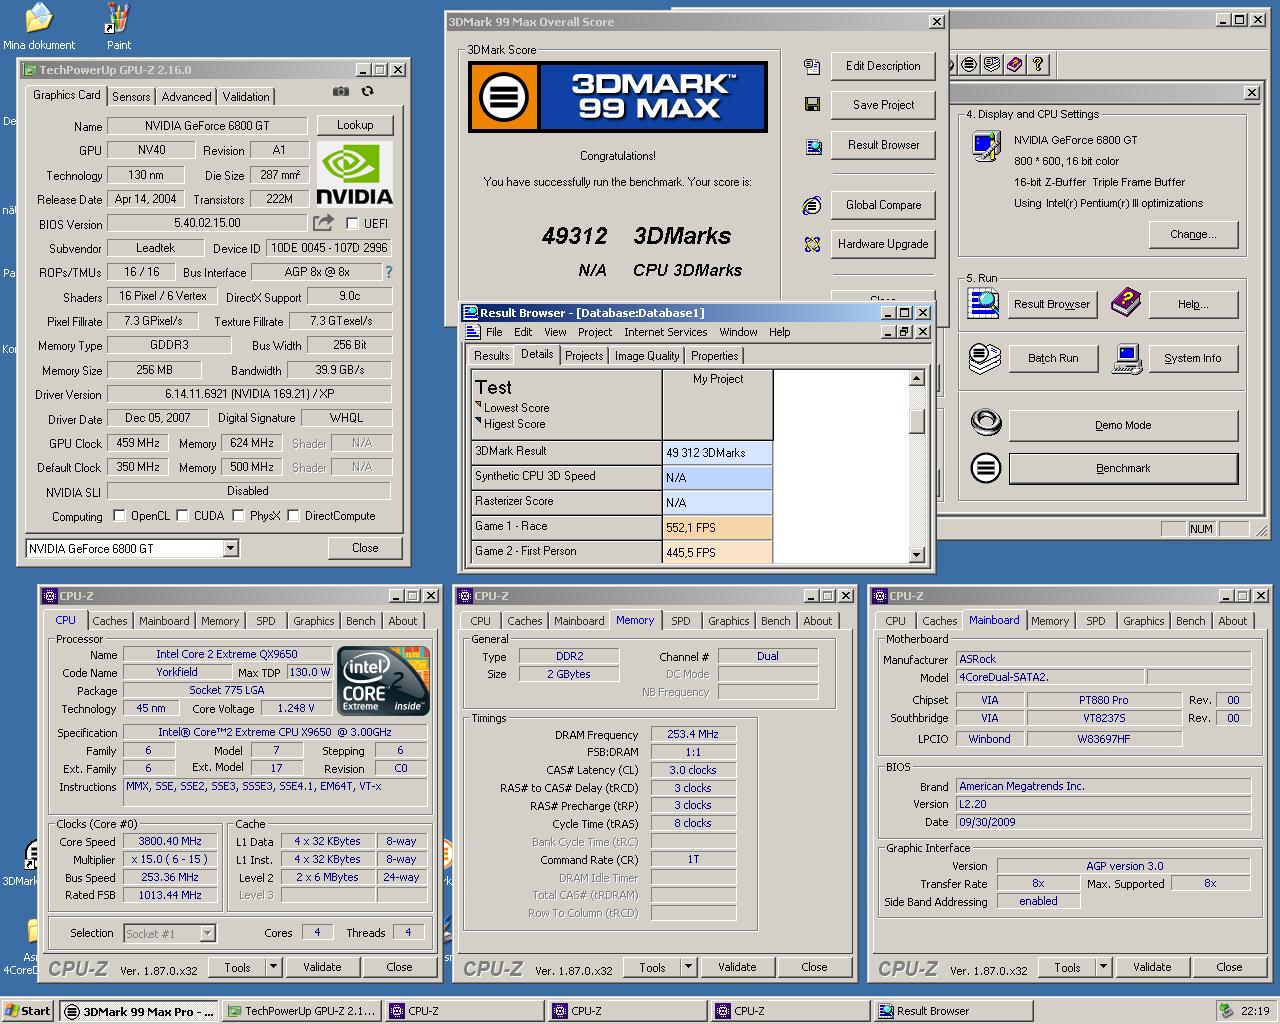This screenshot has width=1280, height=1024.
Task: Open the File menu in Result Browser
Action: point(494,332)
